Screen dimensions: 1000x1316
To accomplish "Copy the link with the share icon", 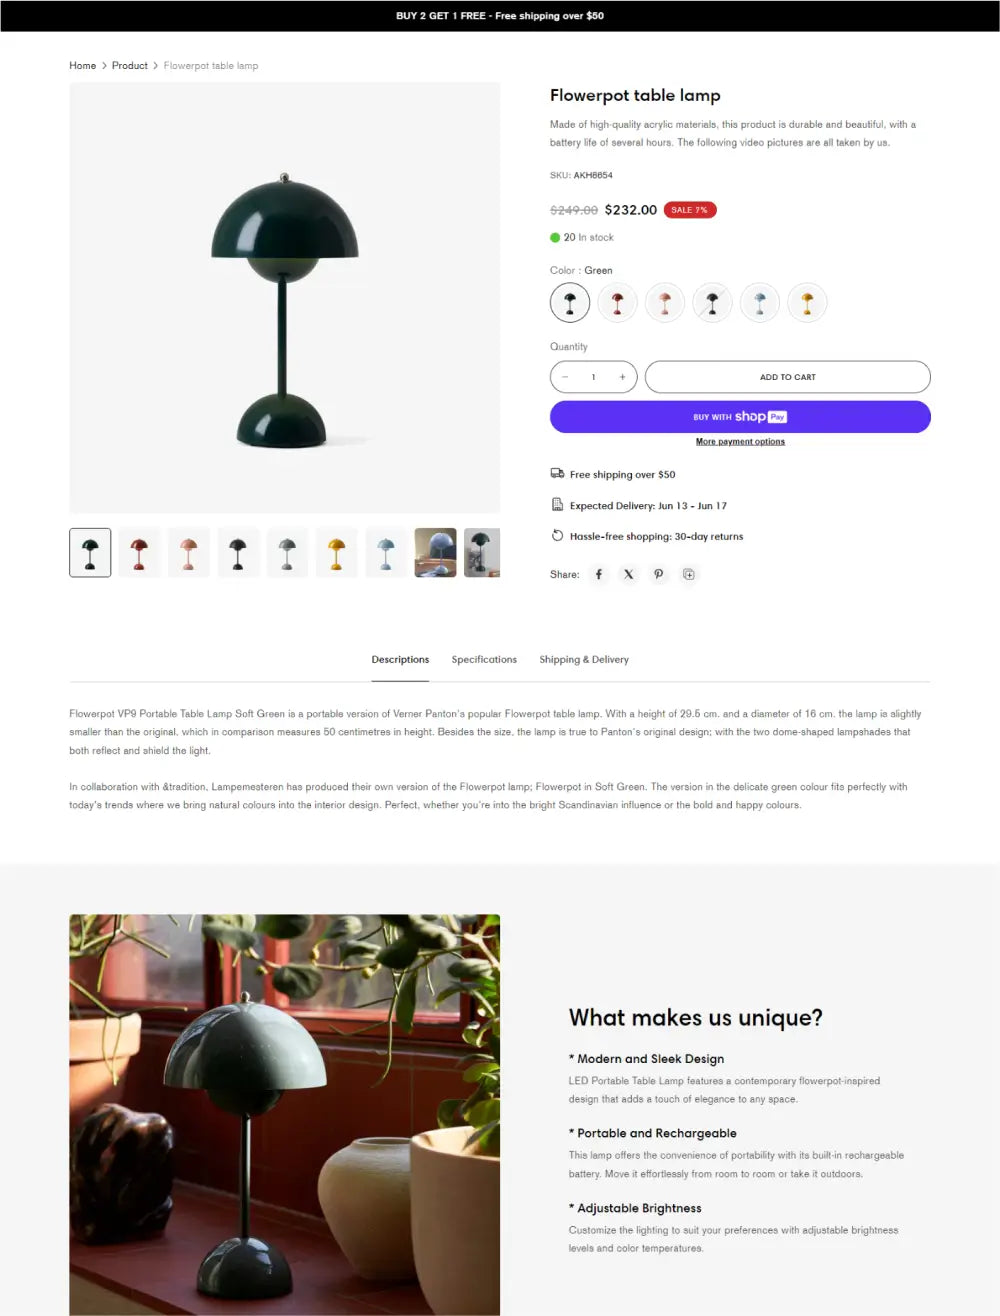I will coord(689,574).
